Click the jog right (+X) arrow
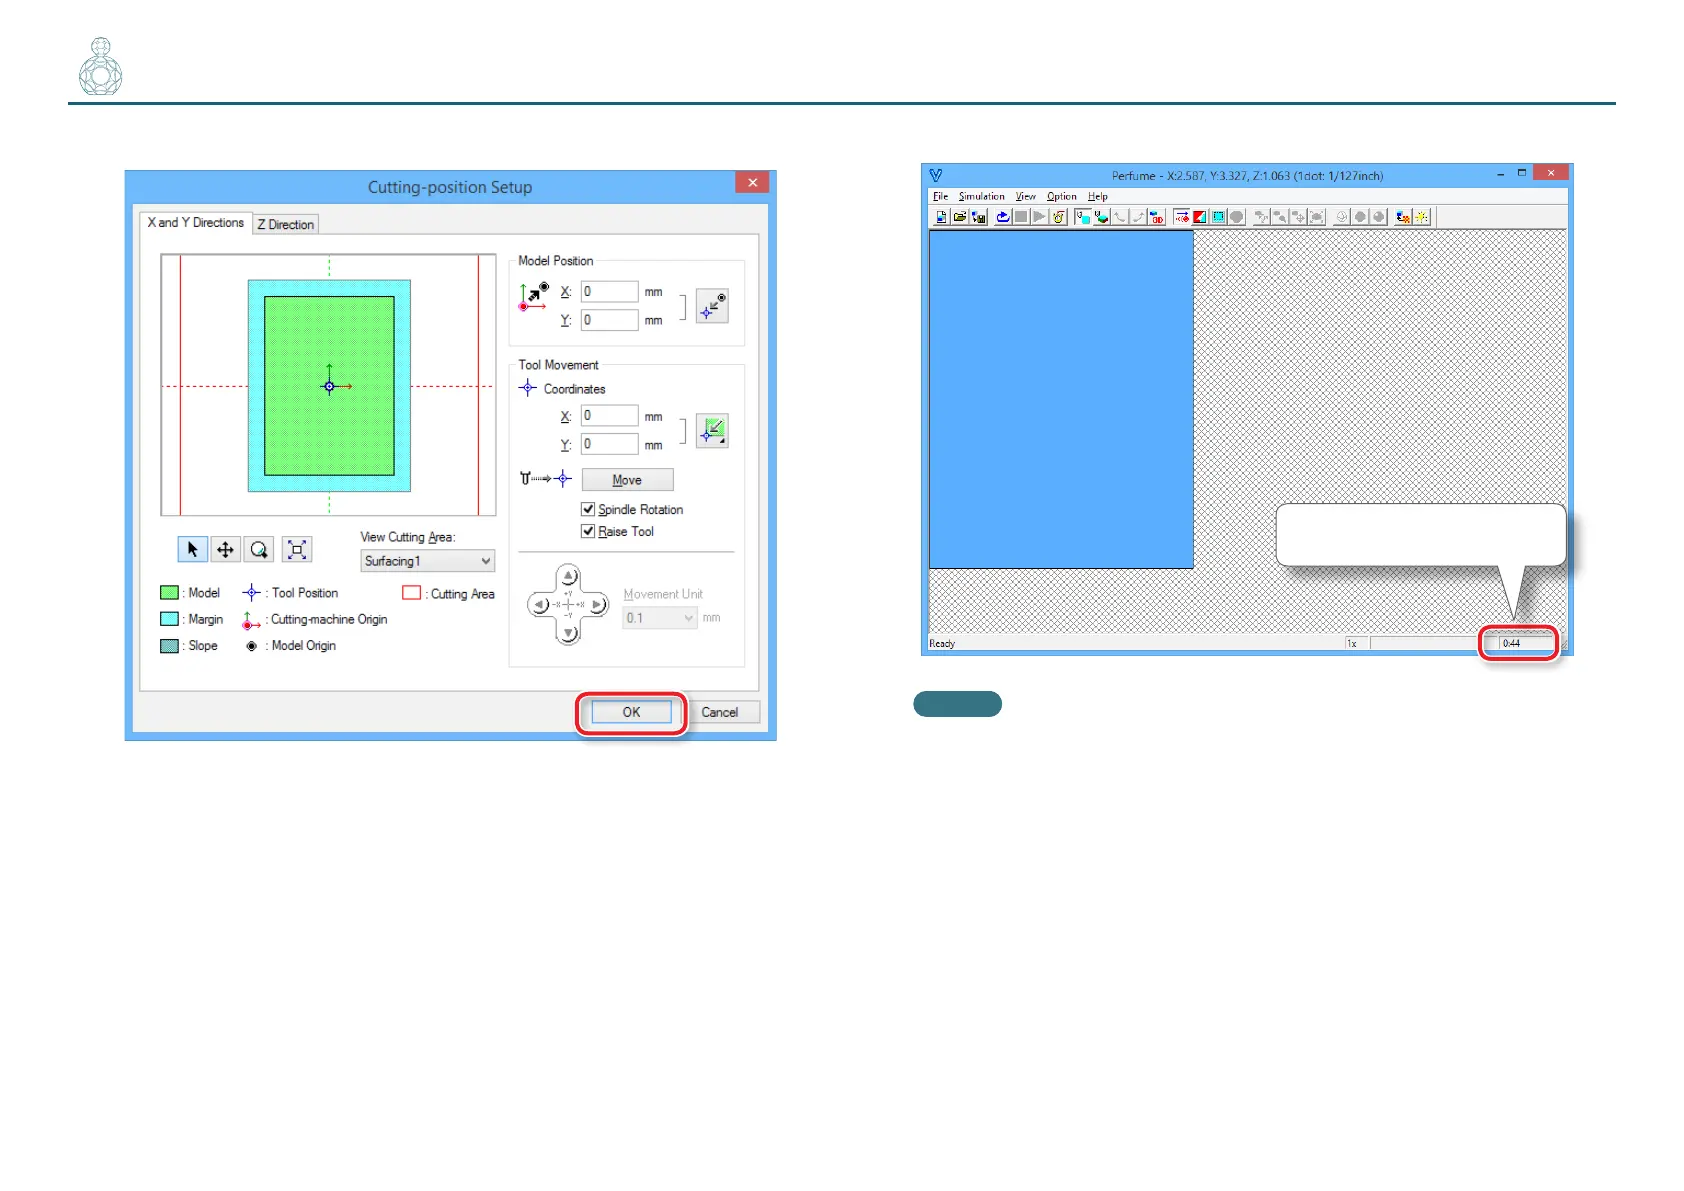Screen dimensions: 1684x1191 597,605
